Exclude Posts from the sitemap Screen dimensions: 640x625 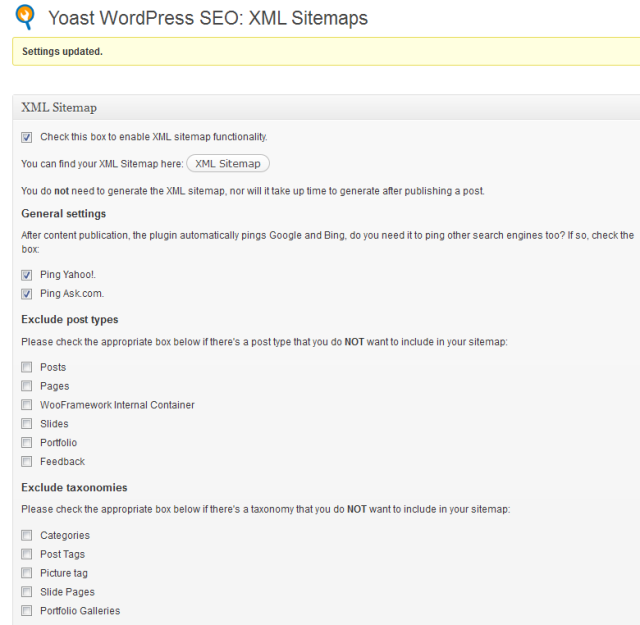(27, 368)
